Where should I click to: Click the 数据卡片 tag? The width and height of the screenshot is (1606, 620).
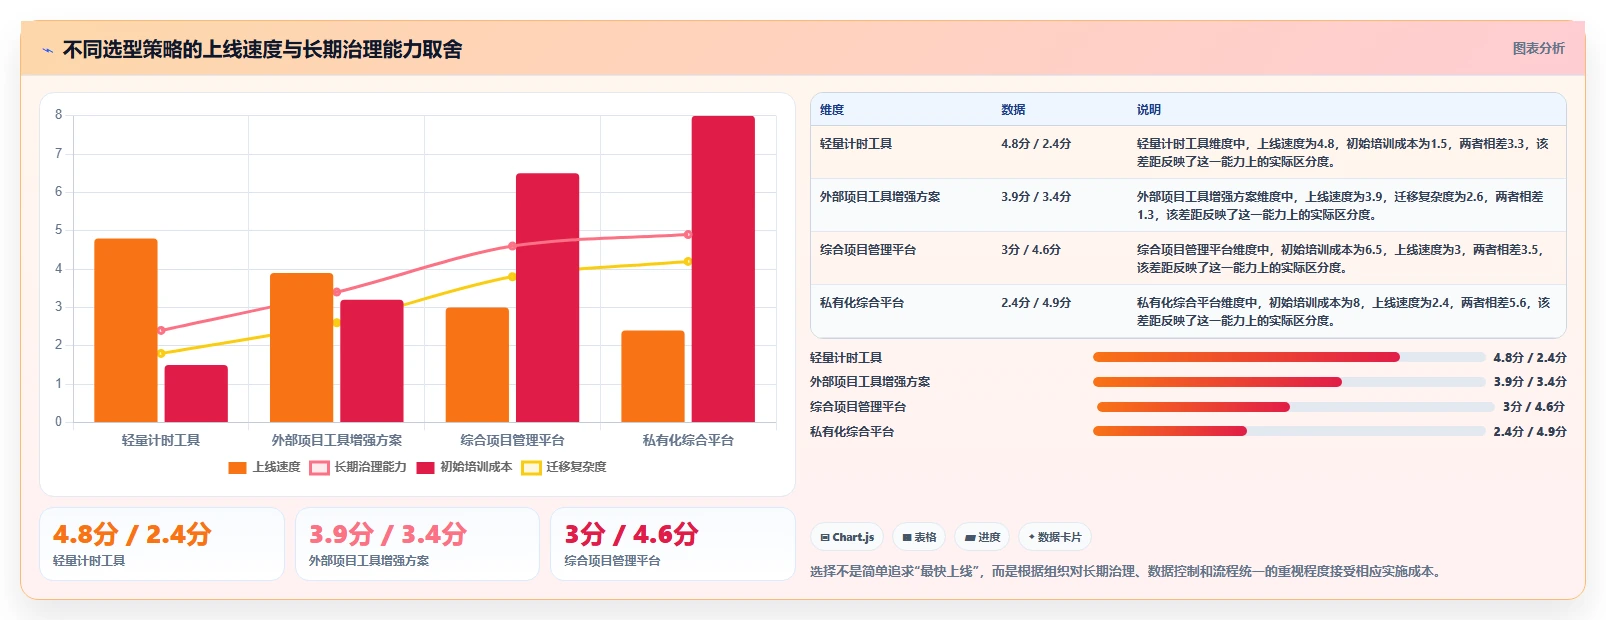click(x=1055, y=537)
